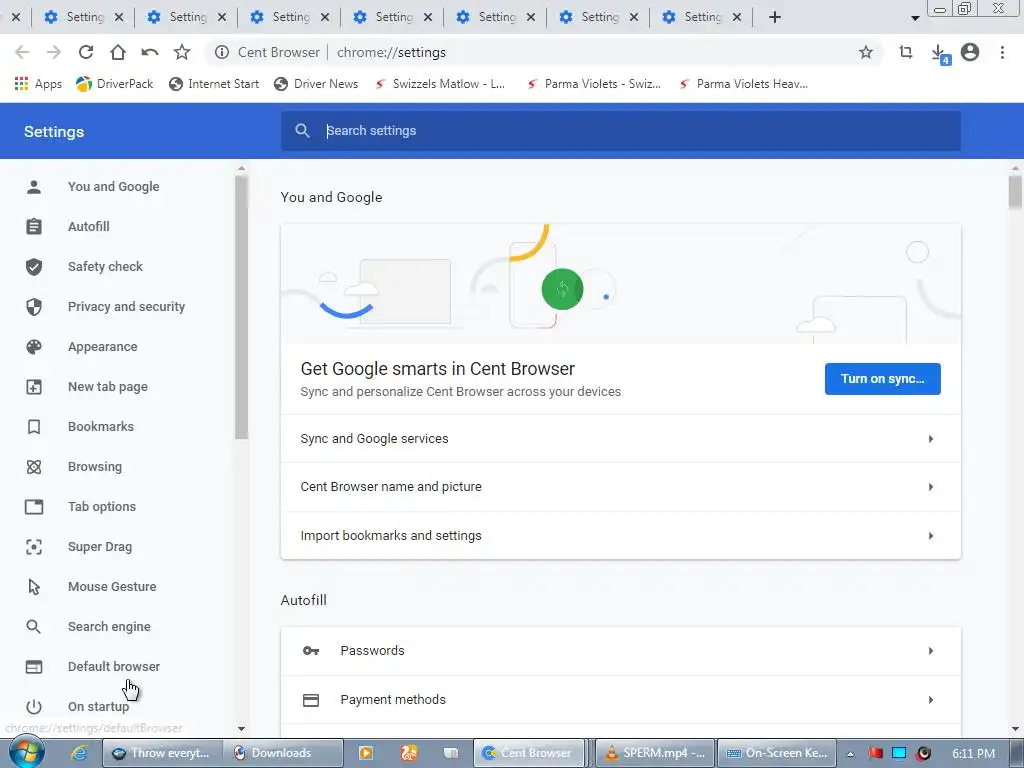Expand the Payment methods row
This screenshot has width=1024, height=768.
620,700
